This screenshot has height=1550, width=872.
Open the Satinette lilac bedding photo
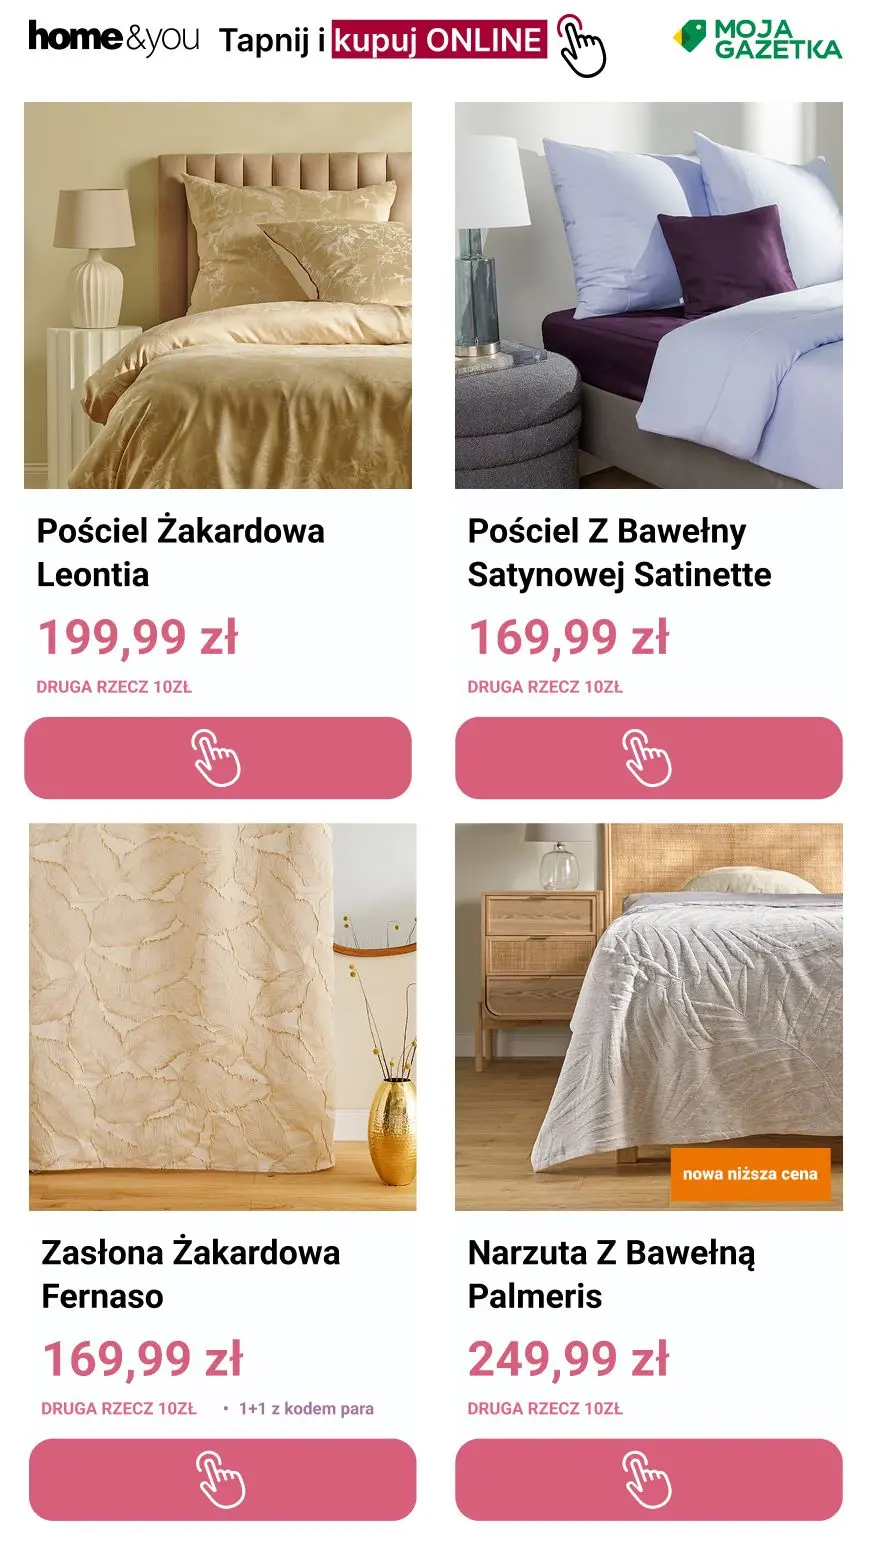tap(649, 295)
